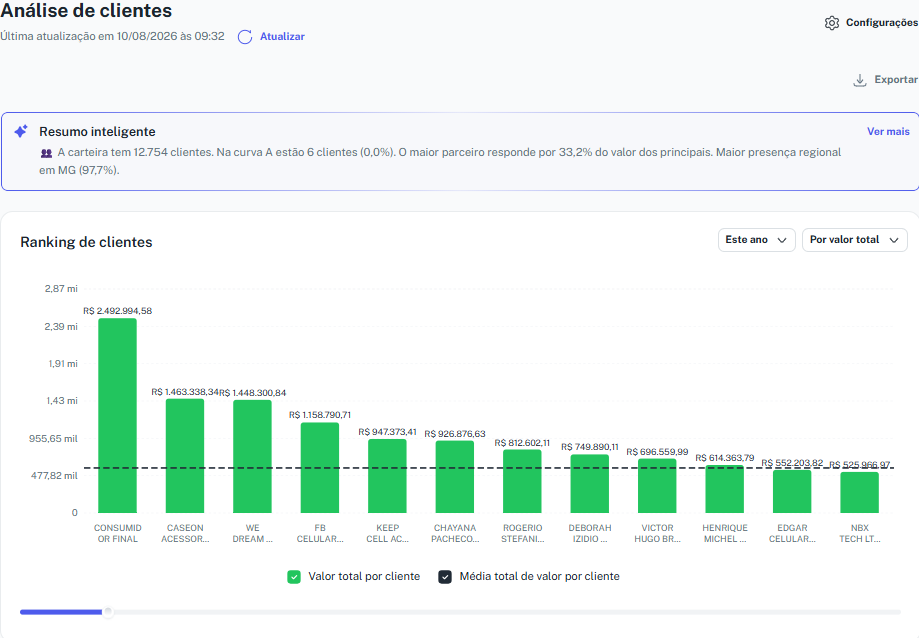Image resolution: width=919 pixels, height=638 pixels.
Task: Click the Exportar download icon
Action: (860, 80)
